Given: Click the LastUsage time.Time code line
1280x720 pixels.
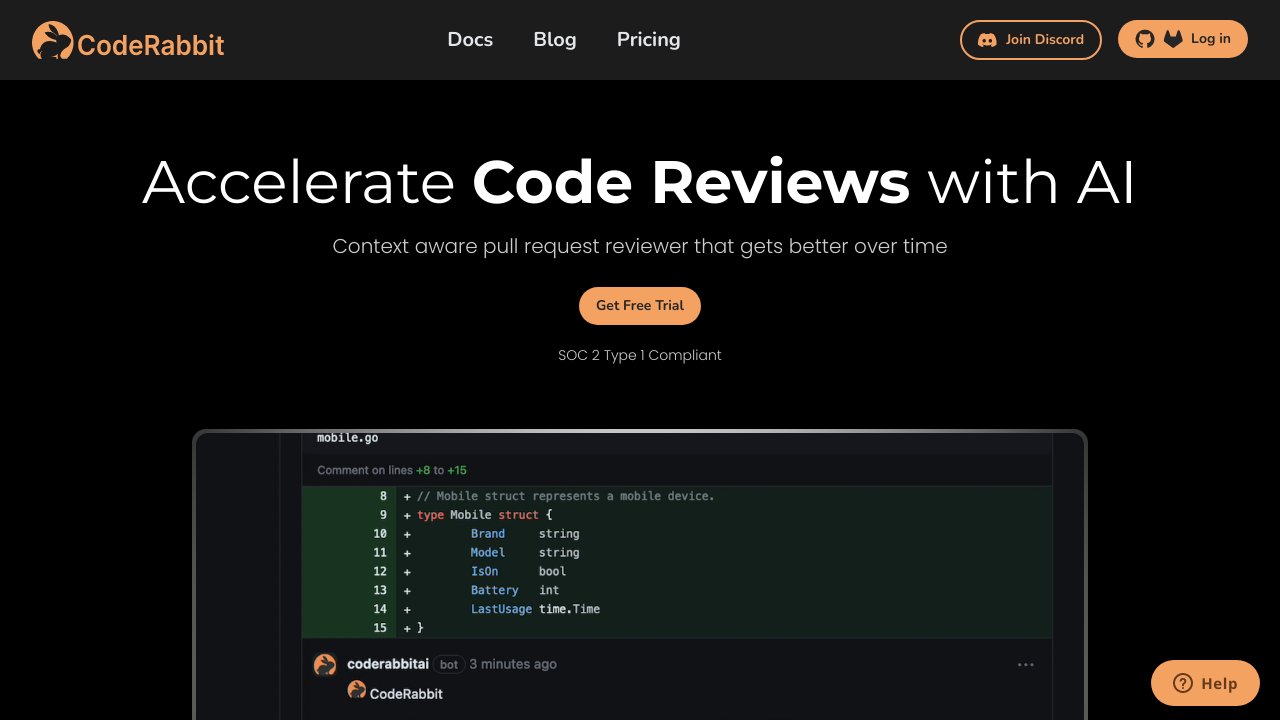Looking at the screenshot, I should tap(676, 609).
